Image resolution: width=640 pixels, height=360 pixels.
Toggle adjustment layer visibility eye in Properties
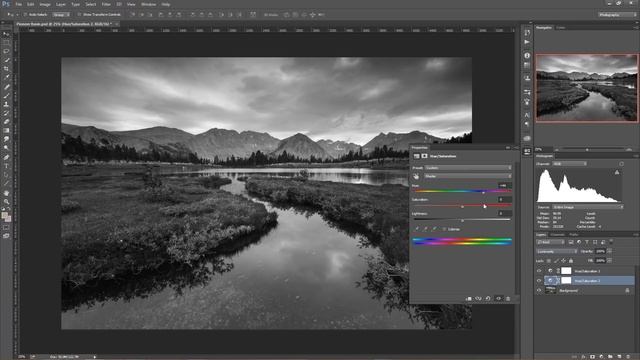pyautogui.click(x=498, y=299)
